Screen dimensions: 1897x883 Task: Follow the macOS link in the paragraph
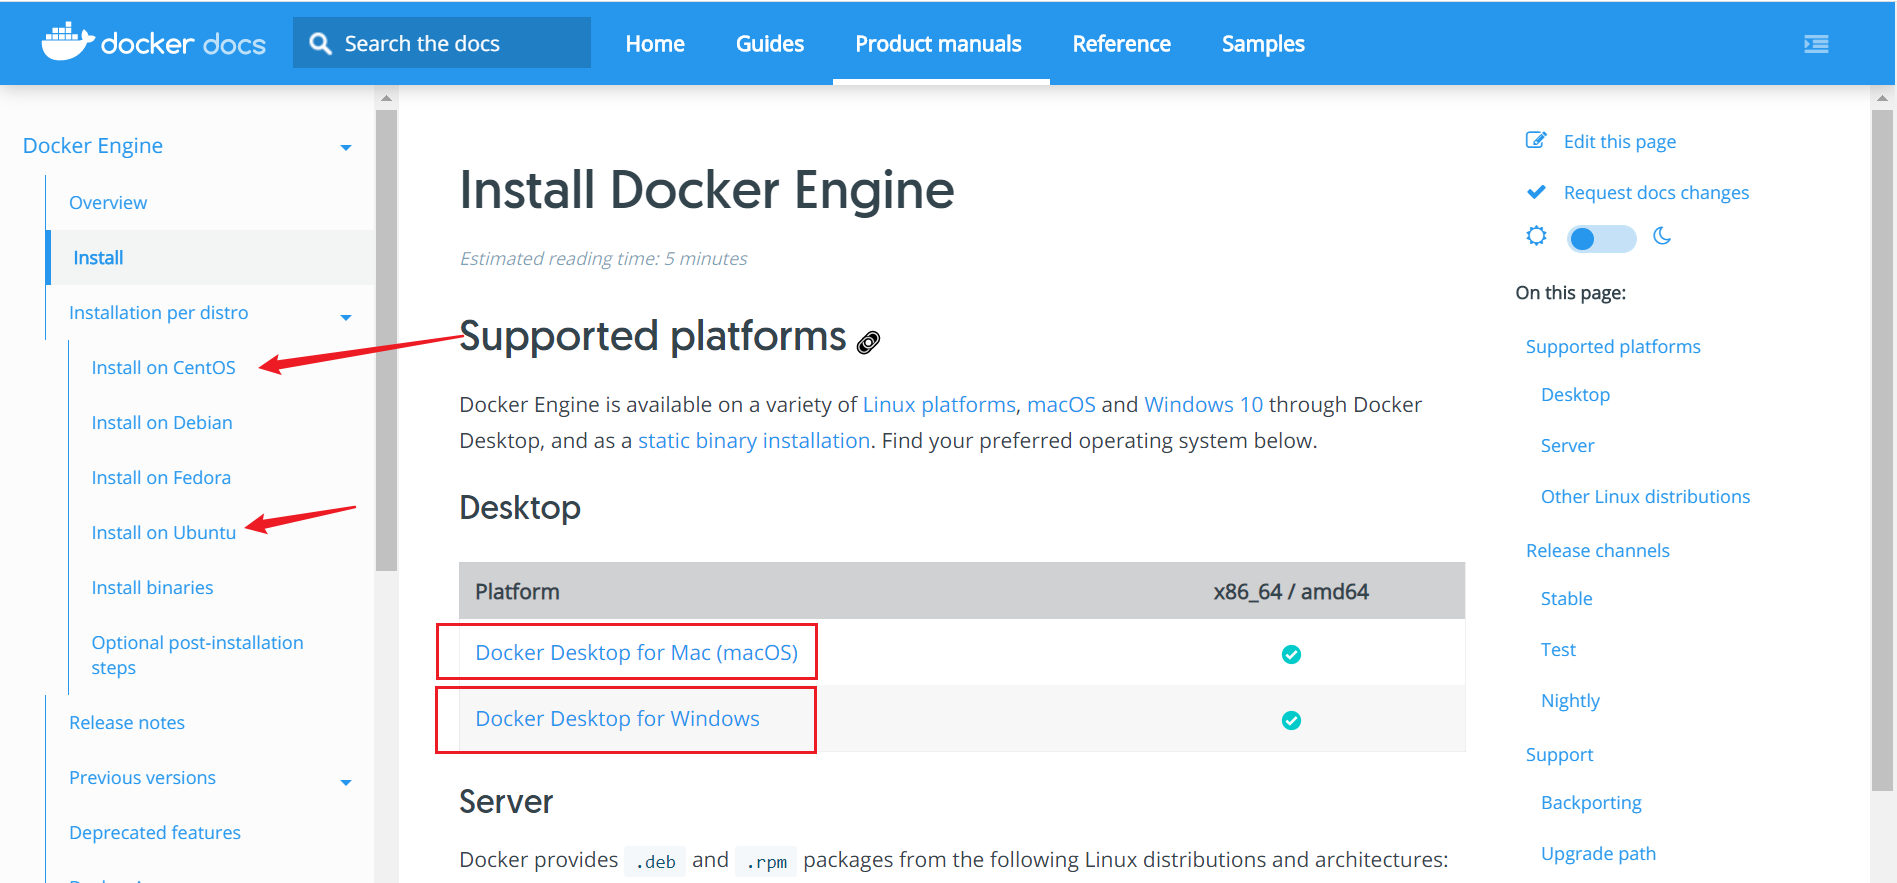(1061, 405)
